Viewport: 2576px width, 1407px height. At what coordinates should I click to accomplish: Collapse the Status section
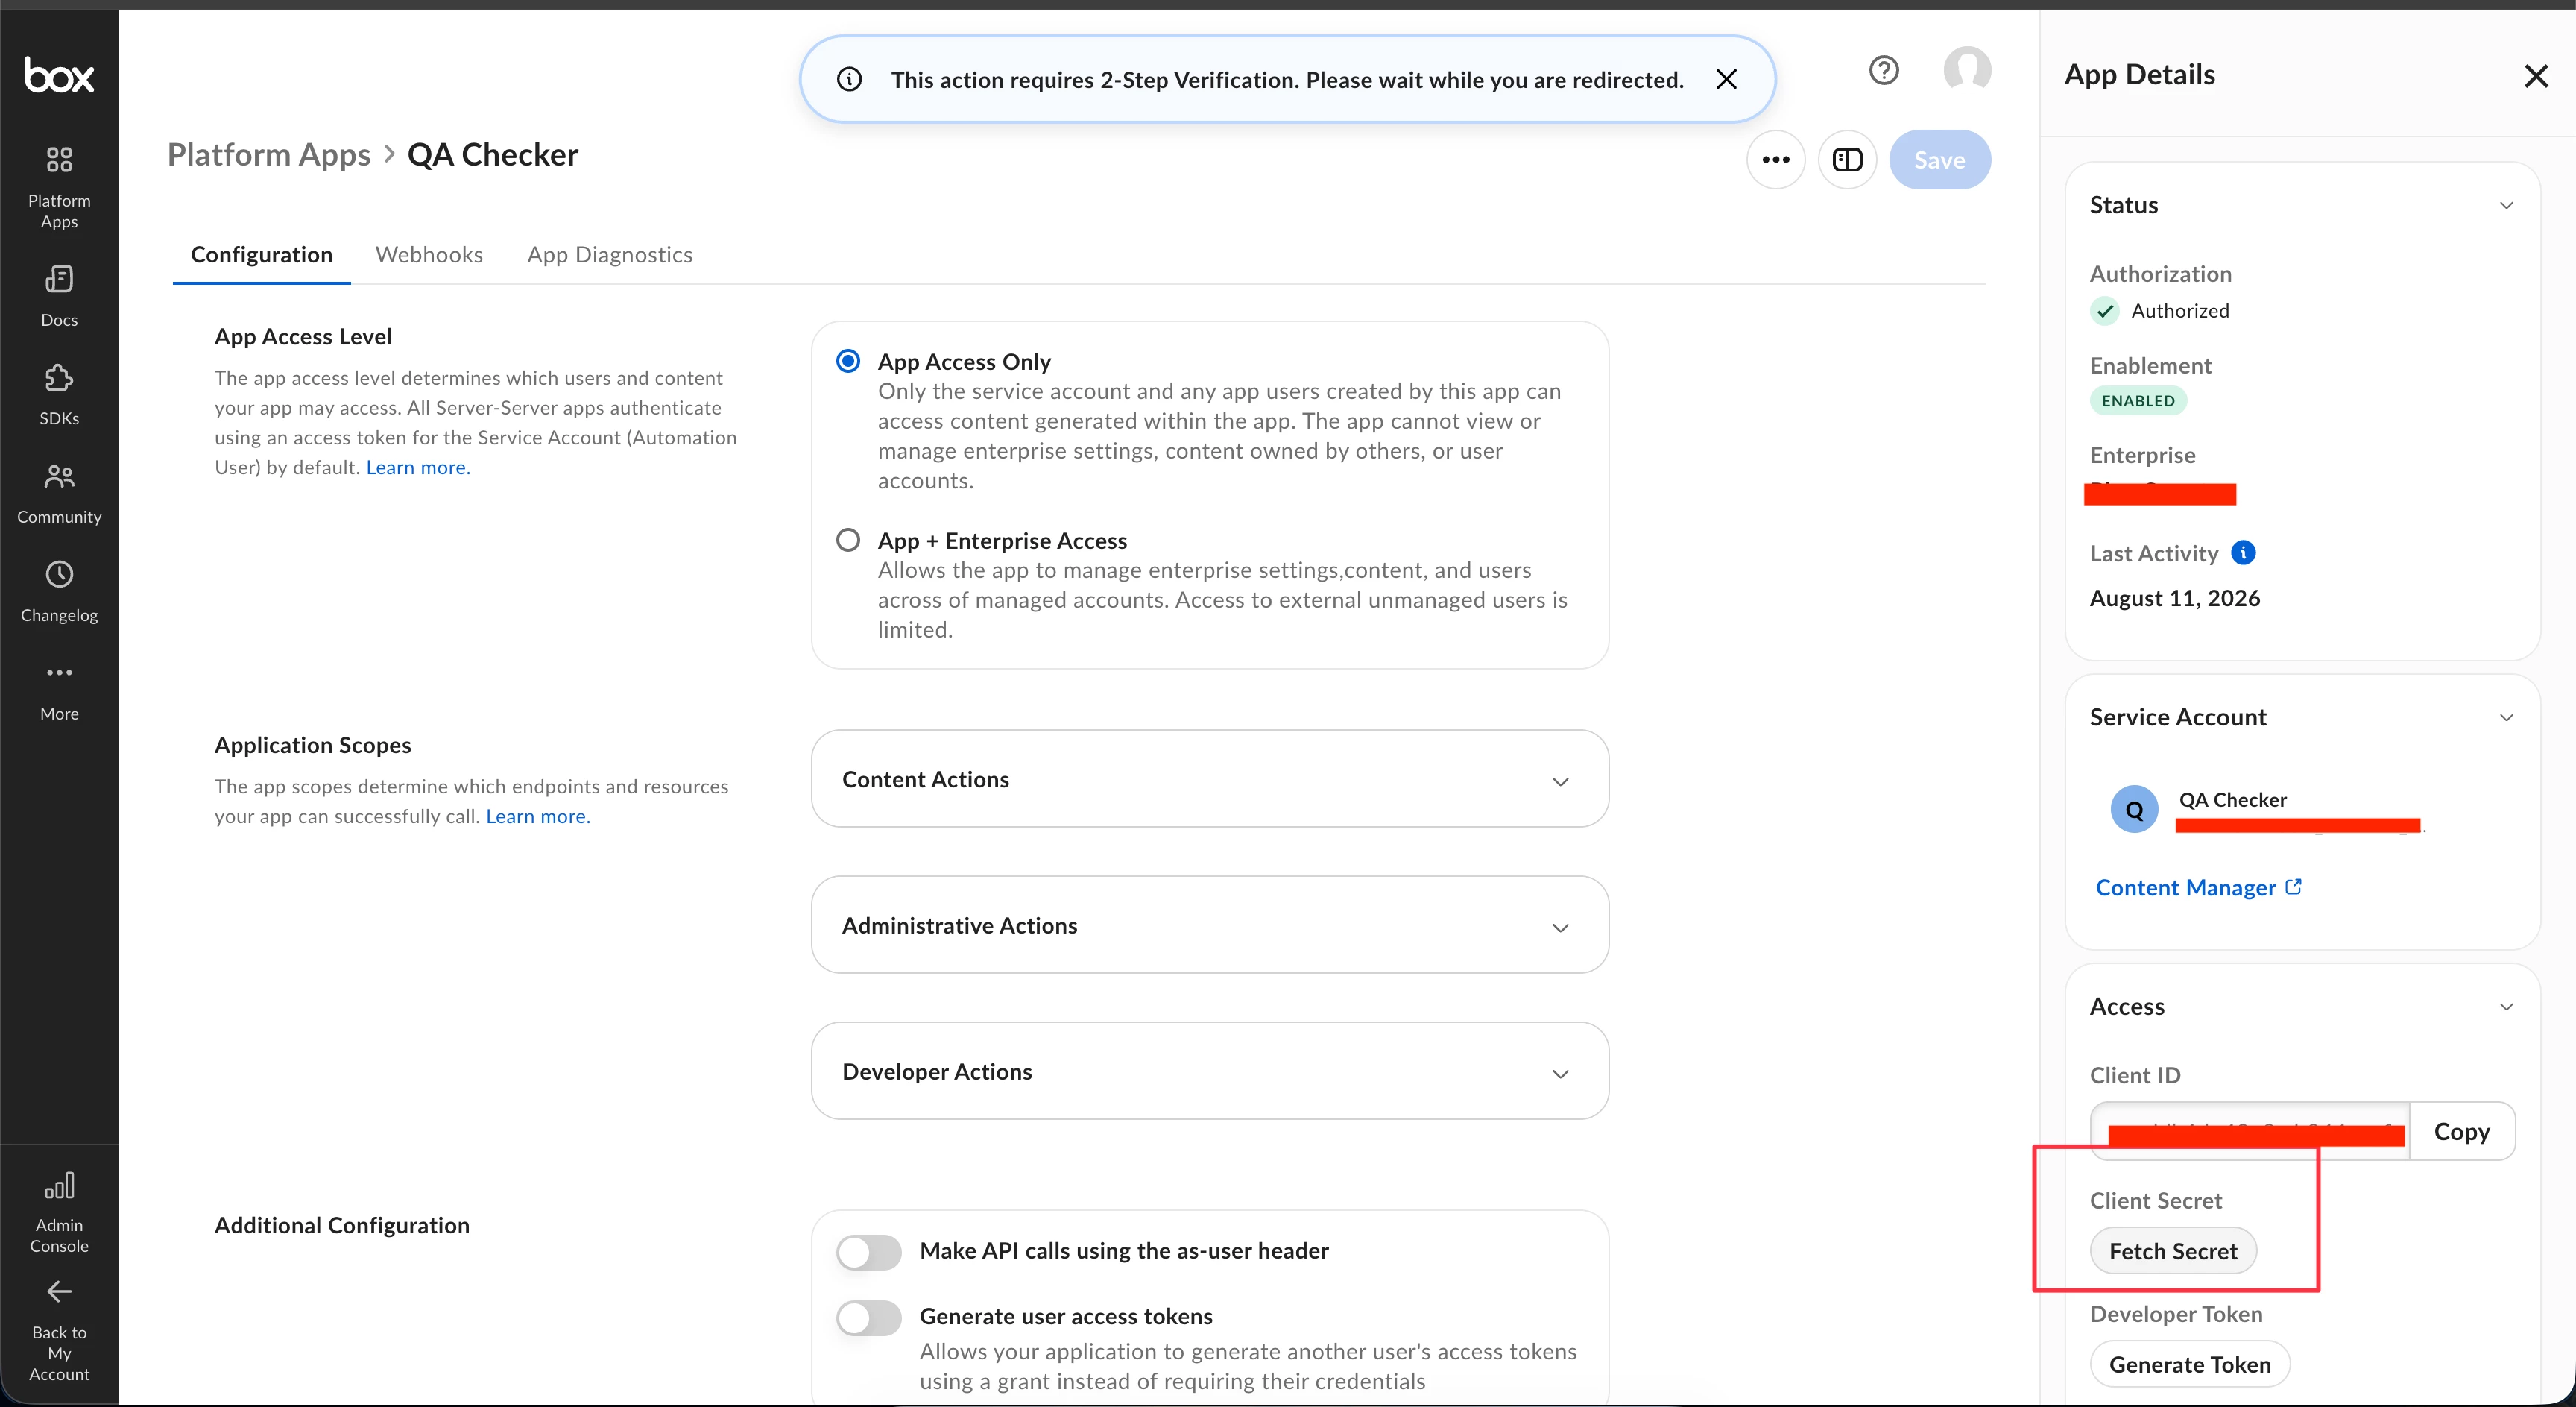(2506, 205)
